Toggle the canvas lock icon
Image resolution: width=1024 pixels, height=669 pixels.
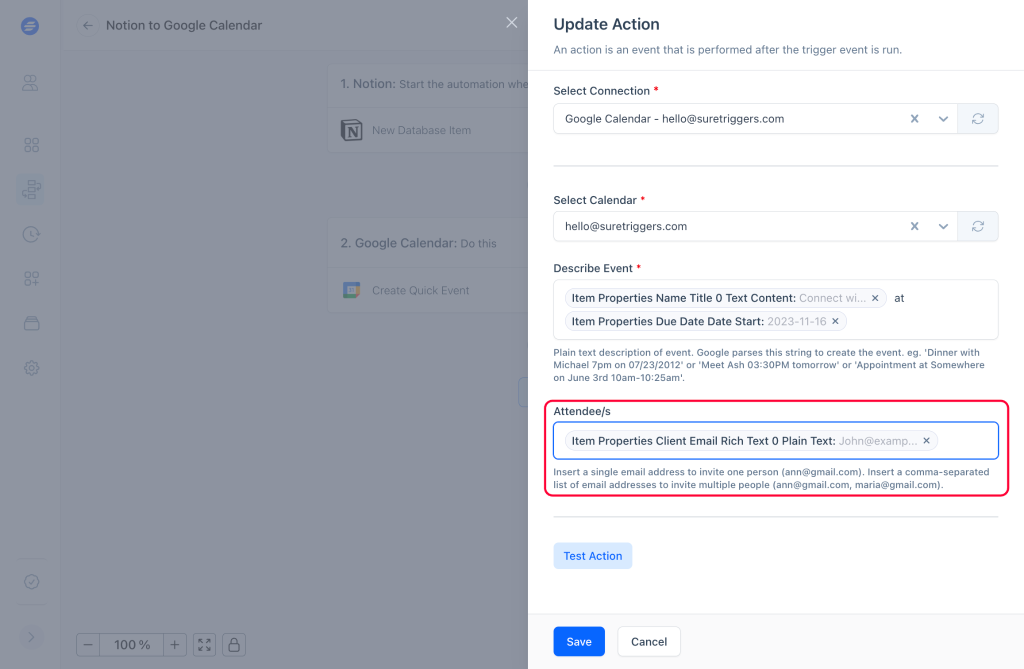233,645
